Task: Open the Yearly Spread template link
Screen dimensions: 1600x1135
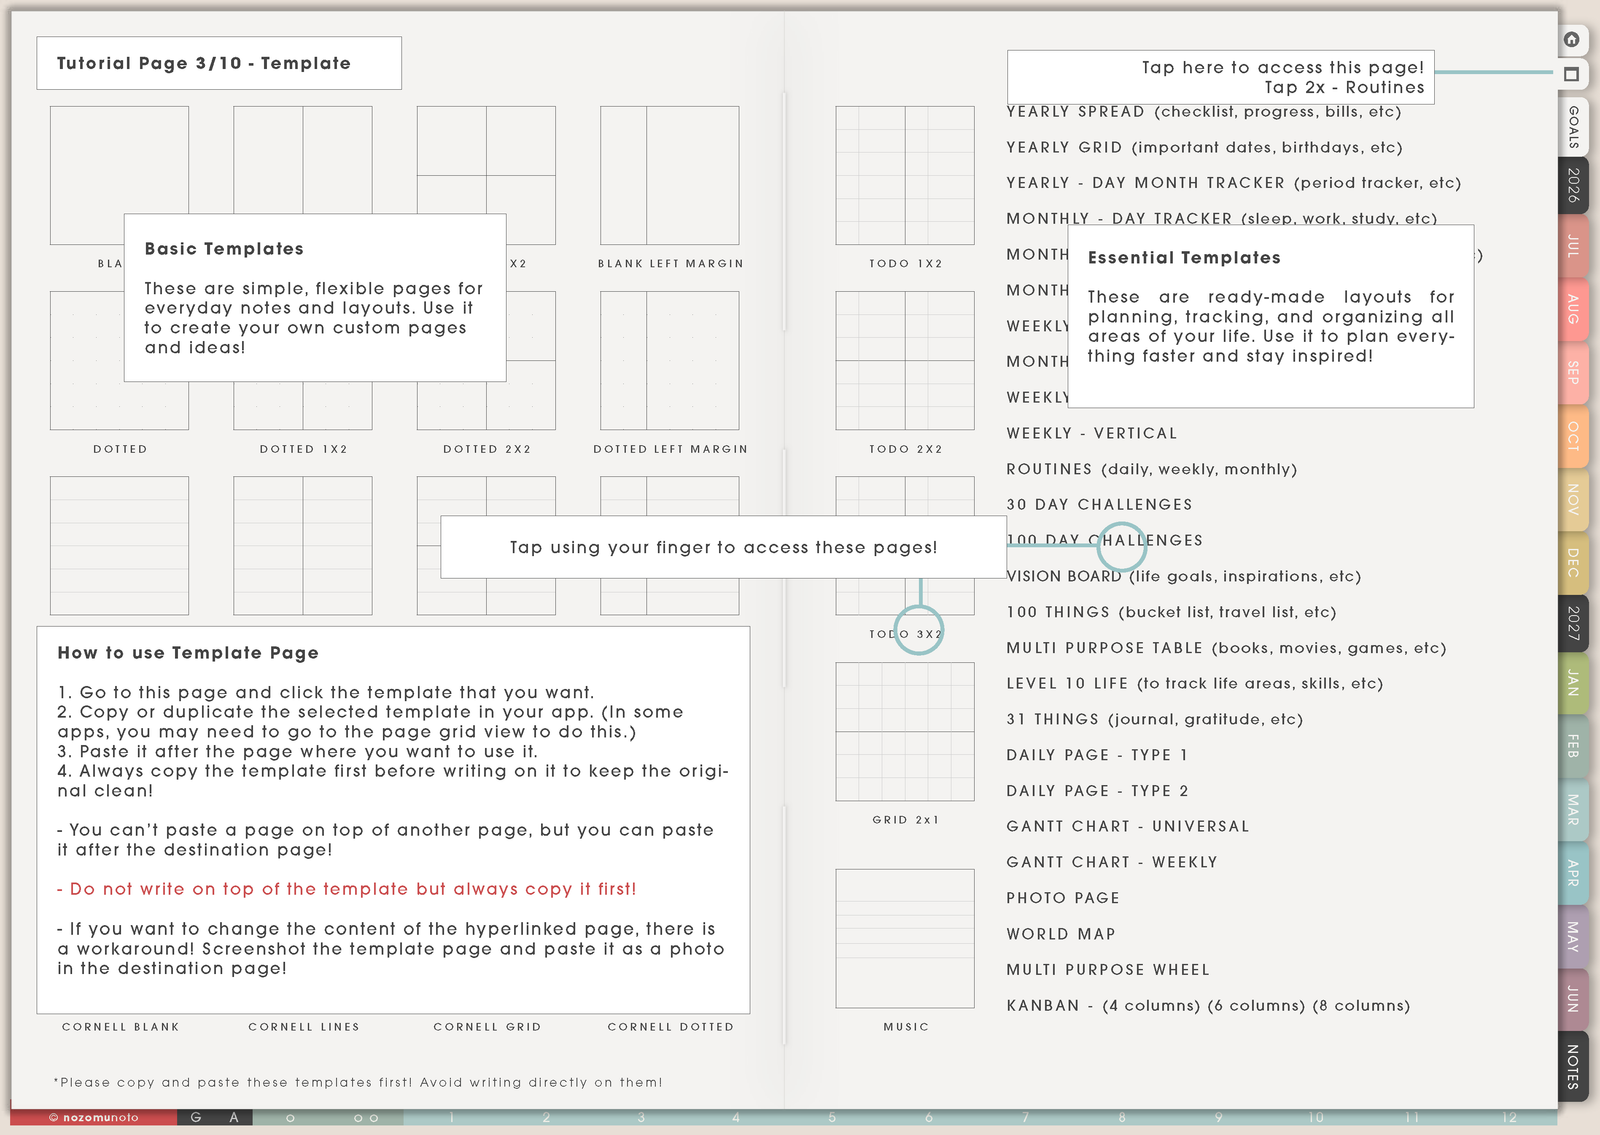Action: [1204, 112]
